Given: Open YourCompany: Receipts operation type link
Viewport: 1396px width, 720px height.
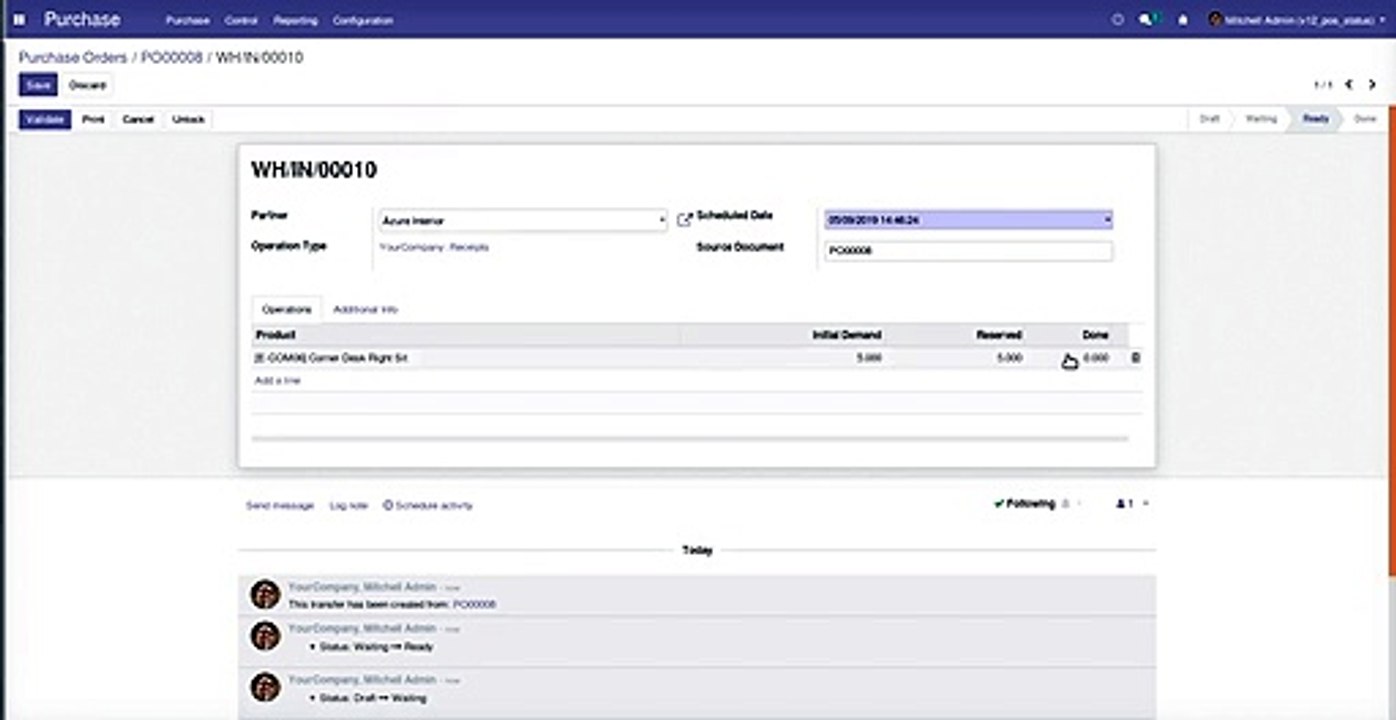Looking at the screenshot, I should [434, 246].
